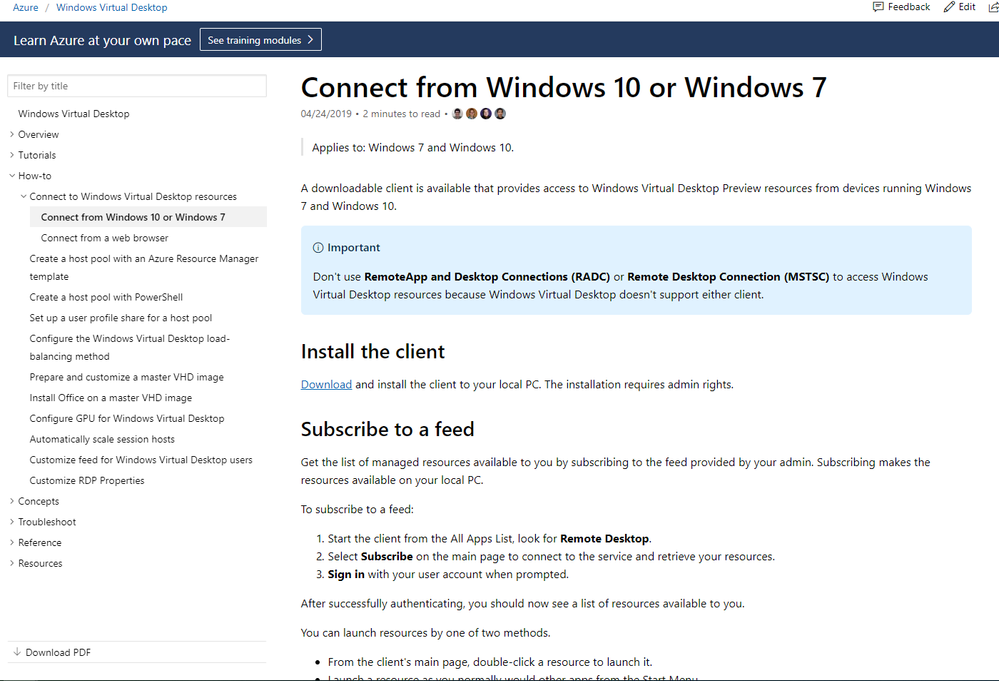Click the Edit link text

(x=967, y=7)
